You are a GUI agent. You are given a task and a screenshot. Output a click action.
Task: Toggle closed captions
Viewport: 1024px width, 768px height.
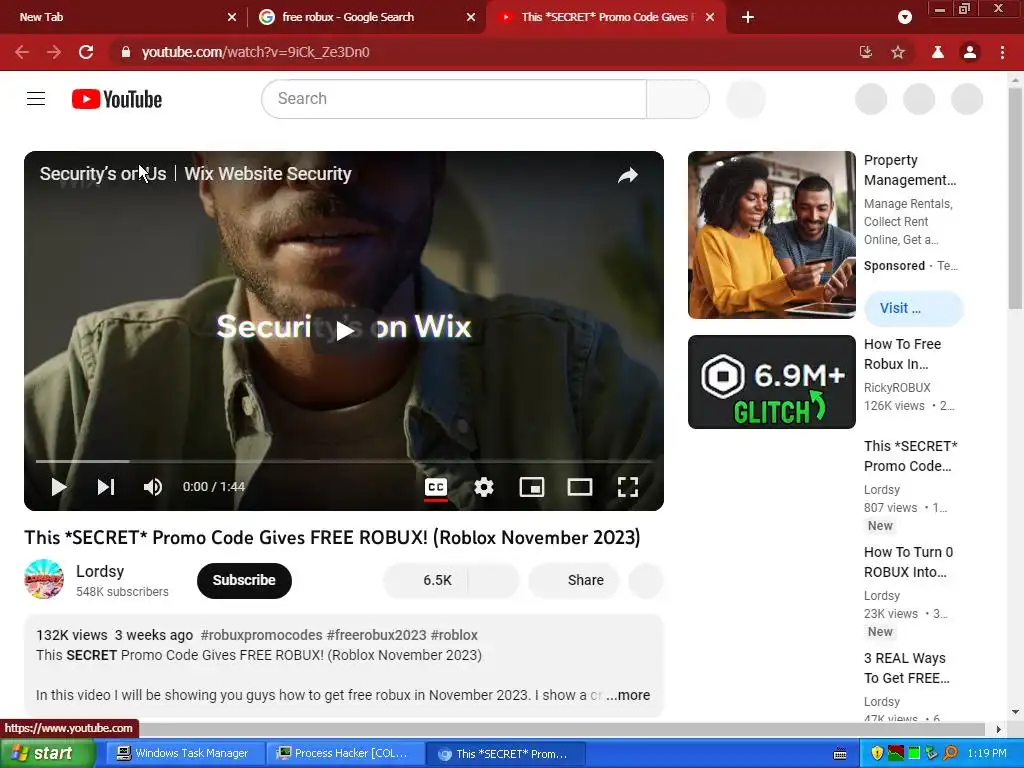(x=436, y=487)
